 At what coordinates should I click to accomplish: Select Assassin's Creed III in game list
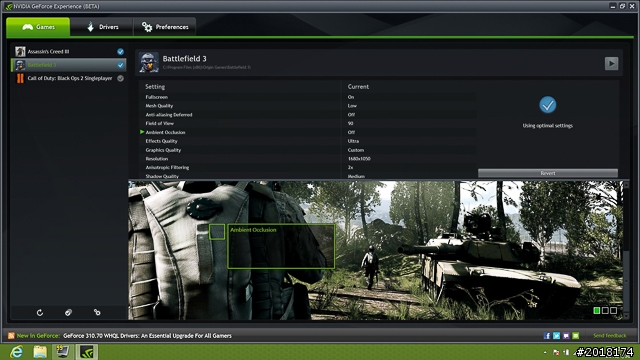pyautogui.click(x=69, y=51)
